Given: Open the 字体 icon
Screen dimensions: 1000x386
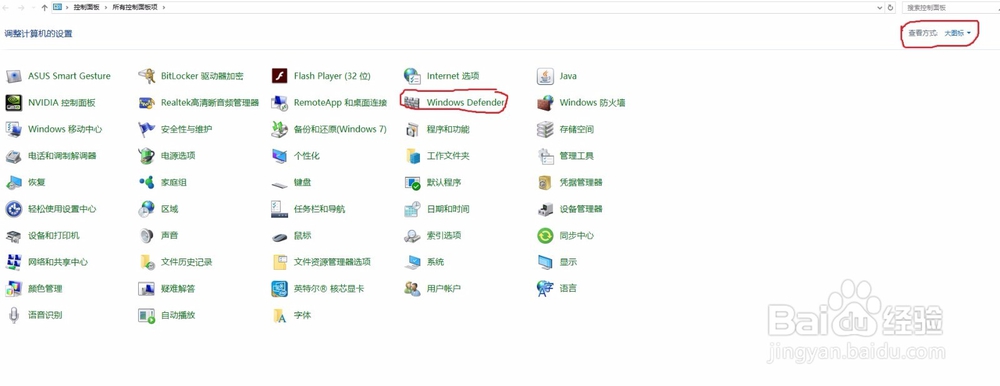Looking at the screenshot, I should pos(279,315).
